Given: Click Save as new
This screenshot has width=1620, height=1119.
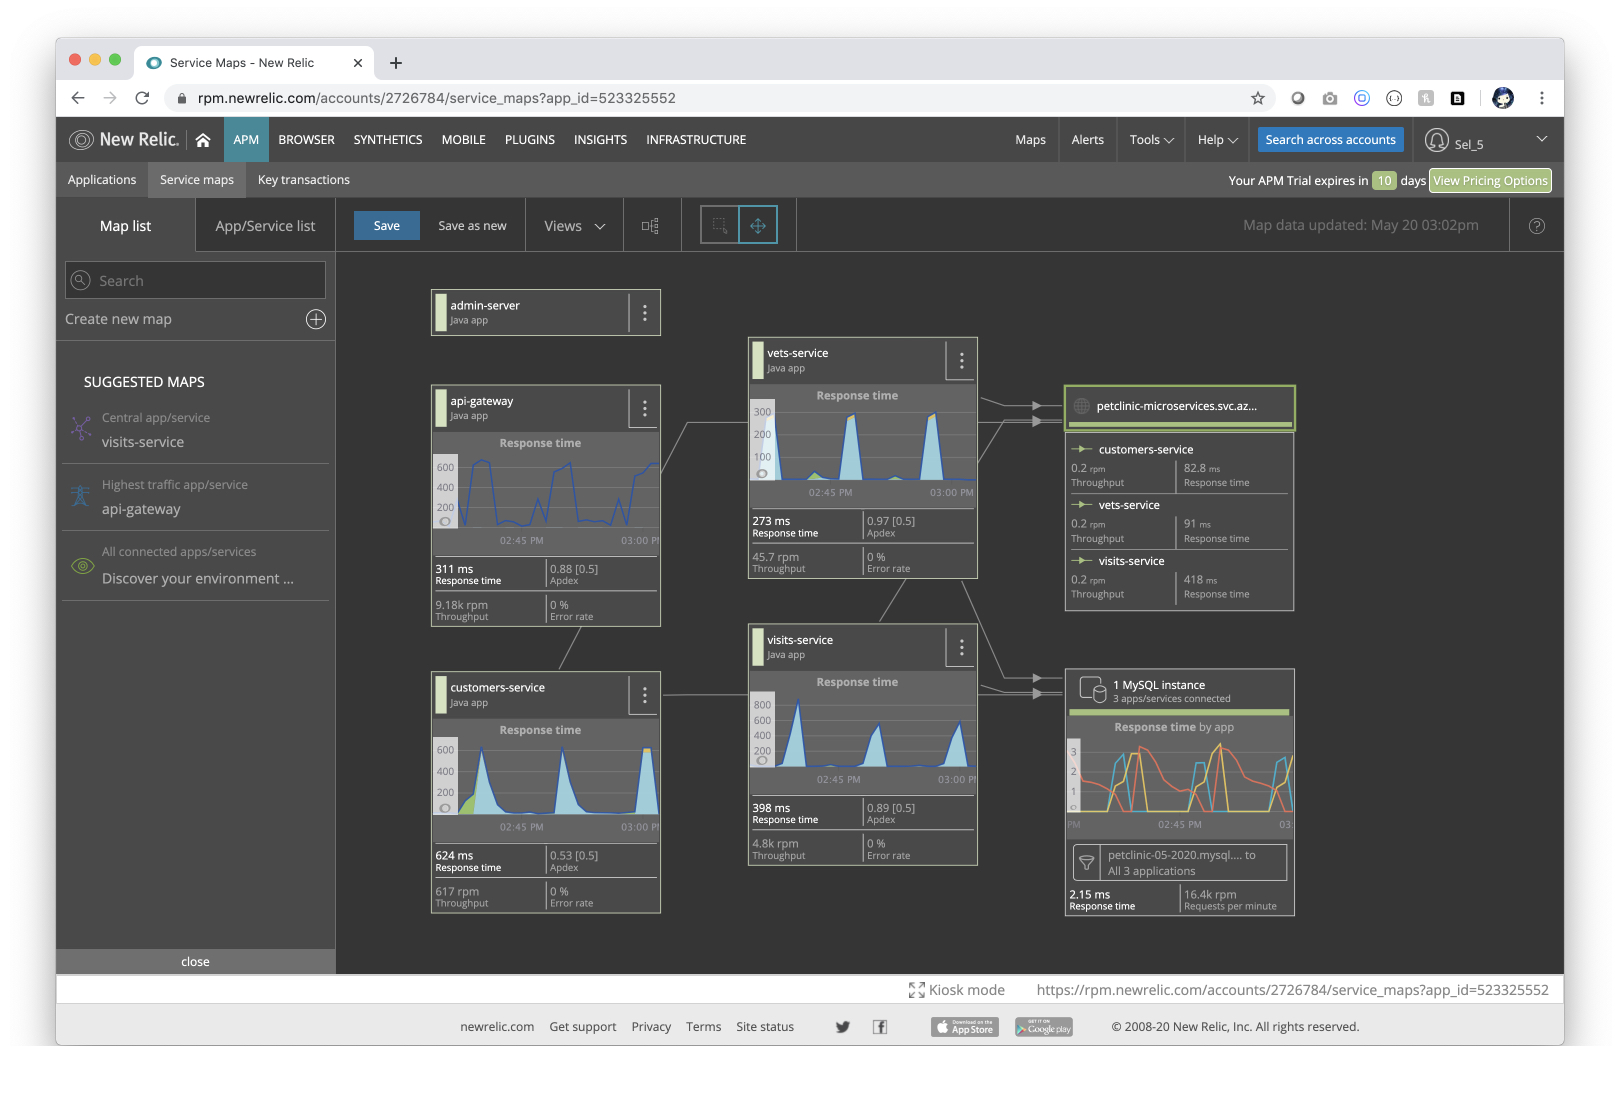Looking at the screenshot, I should click(472, 226).
